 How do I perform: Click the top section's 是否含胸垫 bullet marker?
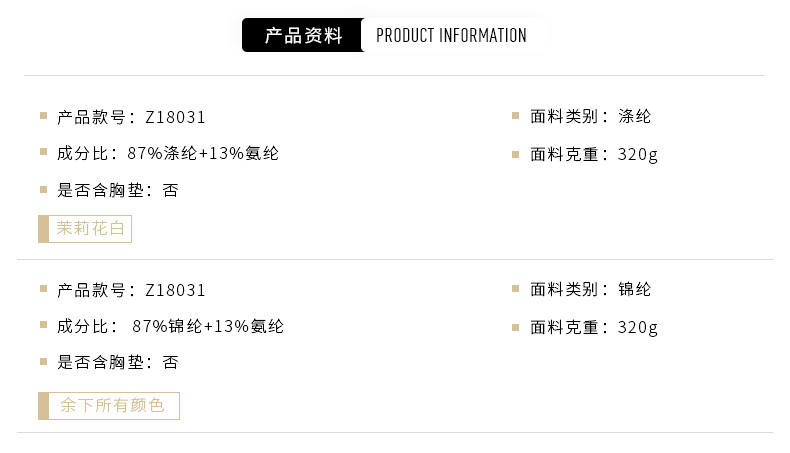[x=44, y=190]
